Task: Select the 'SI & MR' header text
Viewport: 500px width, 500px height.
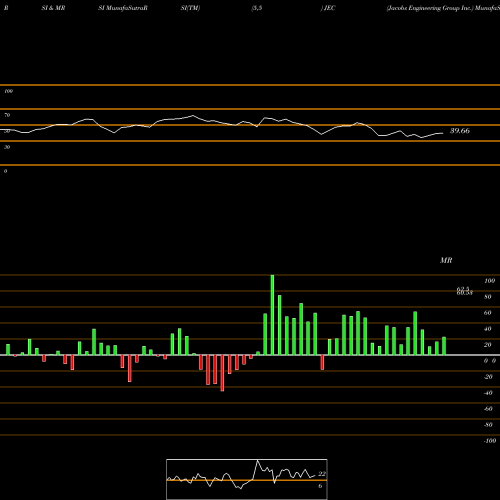Action: coord(53,8)
